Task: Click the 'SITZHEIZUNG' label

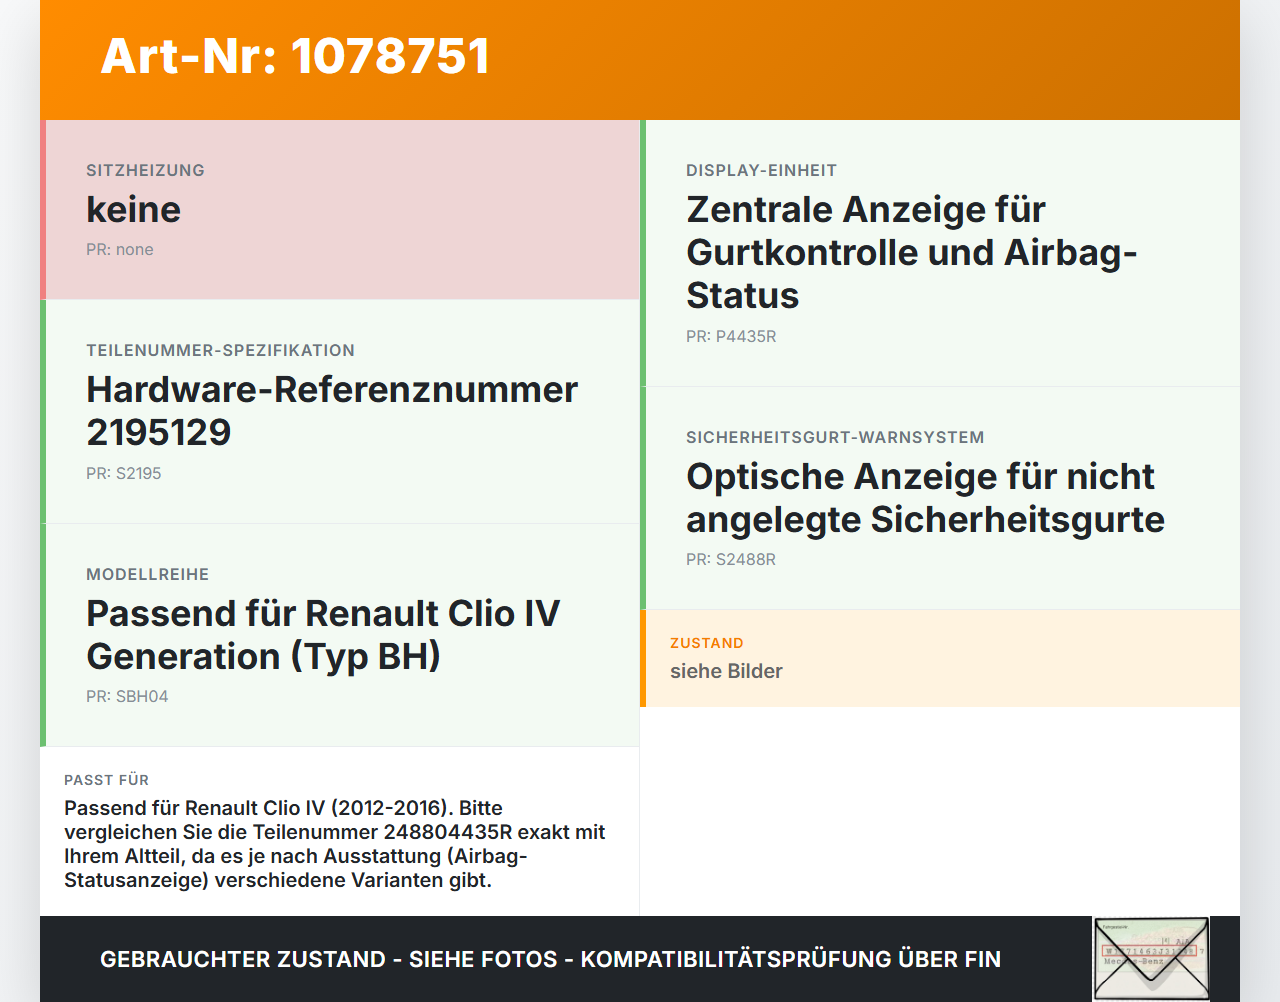Action: (x=145, y=170)
